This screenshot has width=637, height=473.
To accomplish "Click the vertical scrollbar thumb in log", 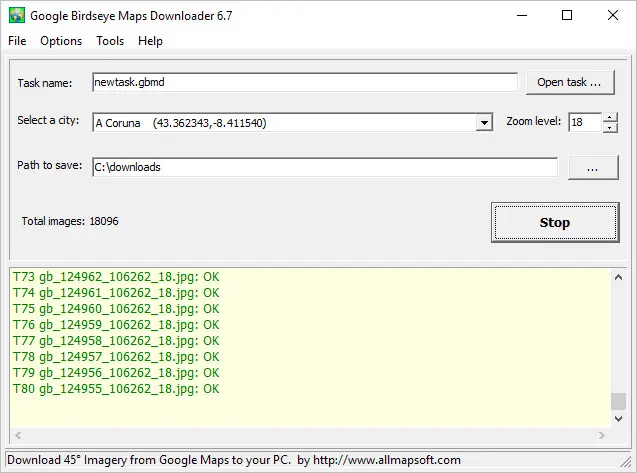I will point(618,401).
